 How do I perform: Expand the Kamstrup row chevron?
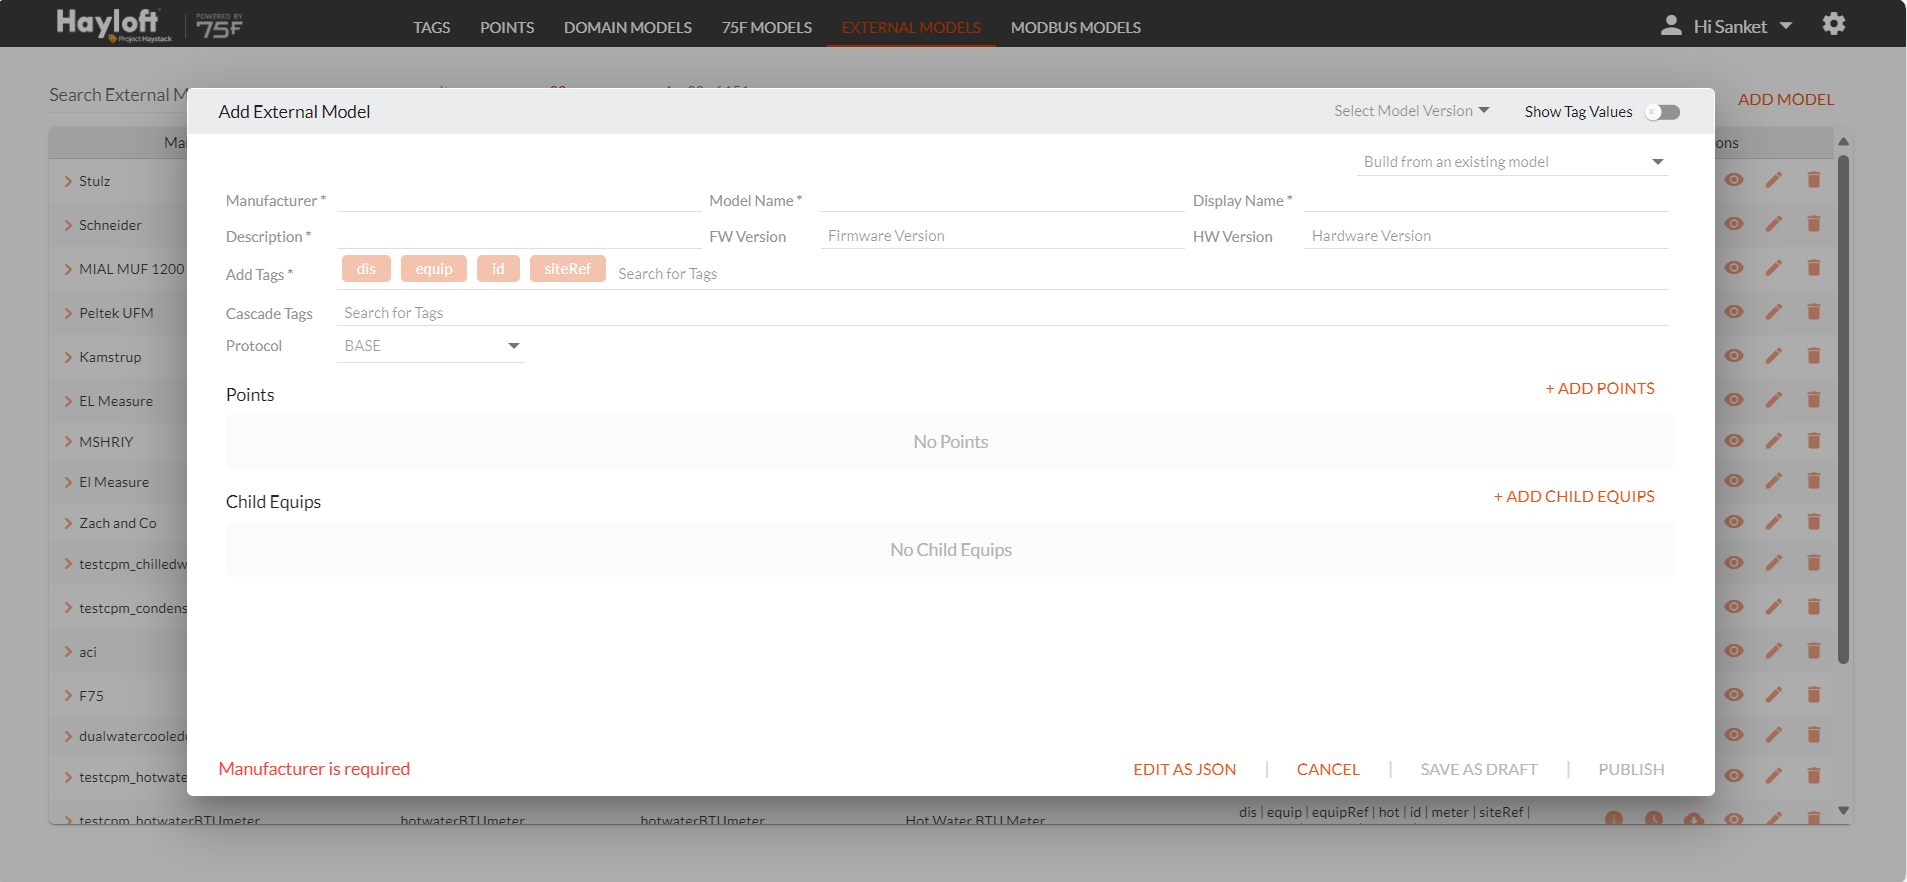point(68,357)
